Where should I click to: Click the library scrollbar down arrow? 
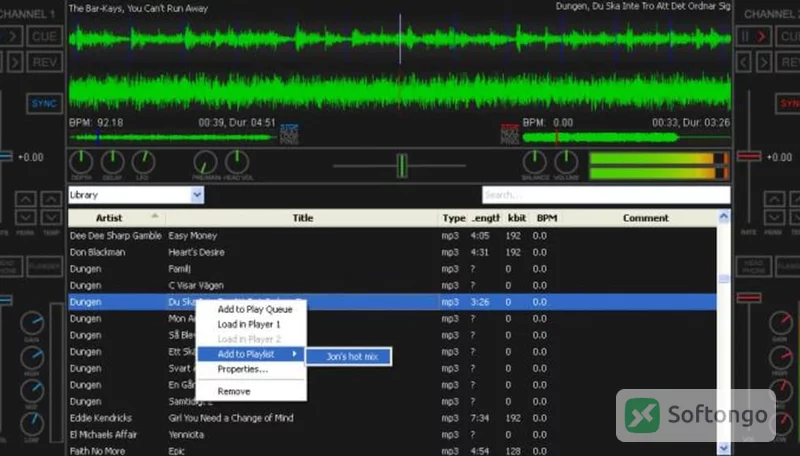click(723, 448)
